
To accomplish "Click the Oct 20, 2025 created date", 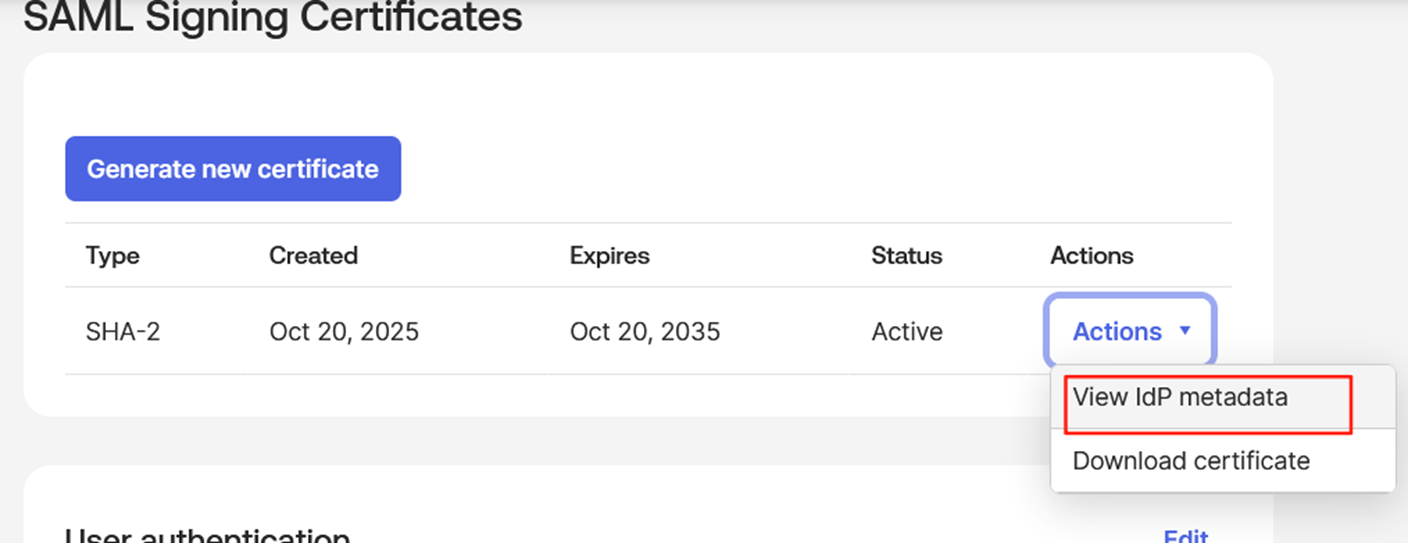I will pyautogui.click(x=344, y=332).
